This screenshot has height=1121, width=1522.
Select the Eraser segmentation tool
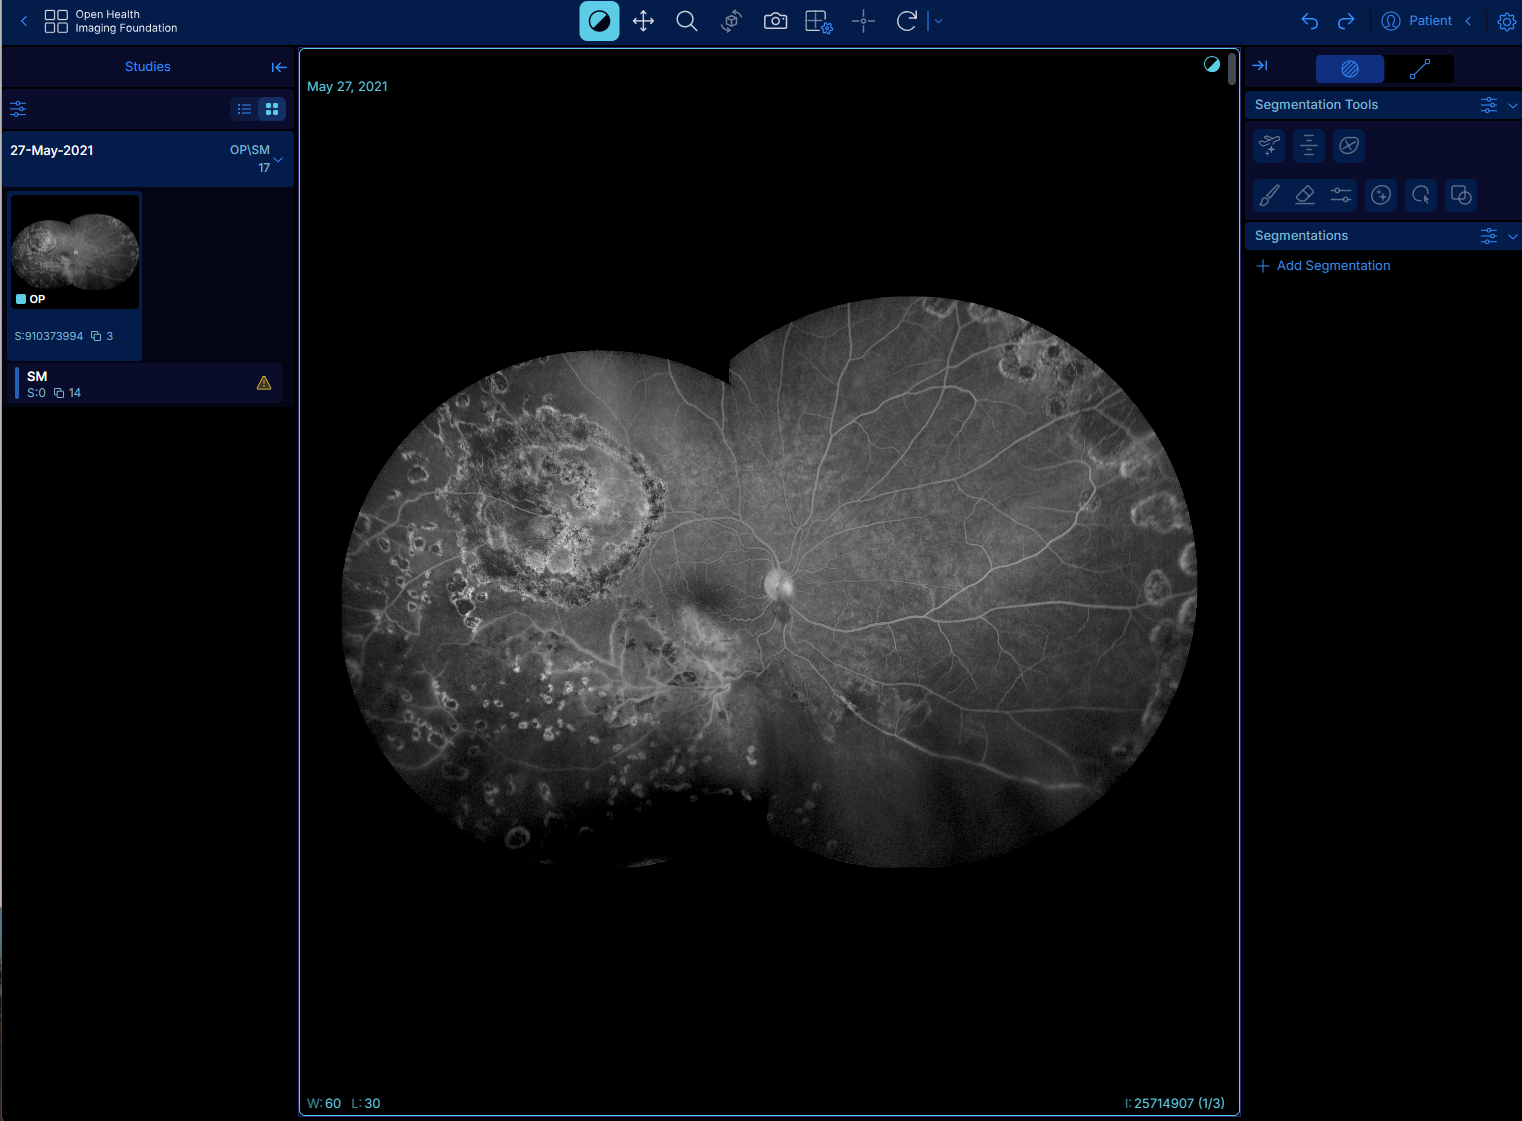1305,195
